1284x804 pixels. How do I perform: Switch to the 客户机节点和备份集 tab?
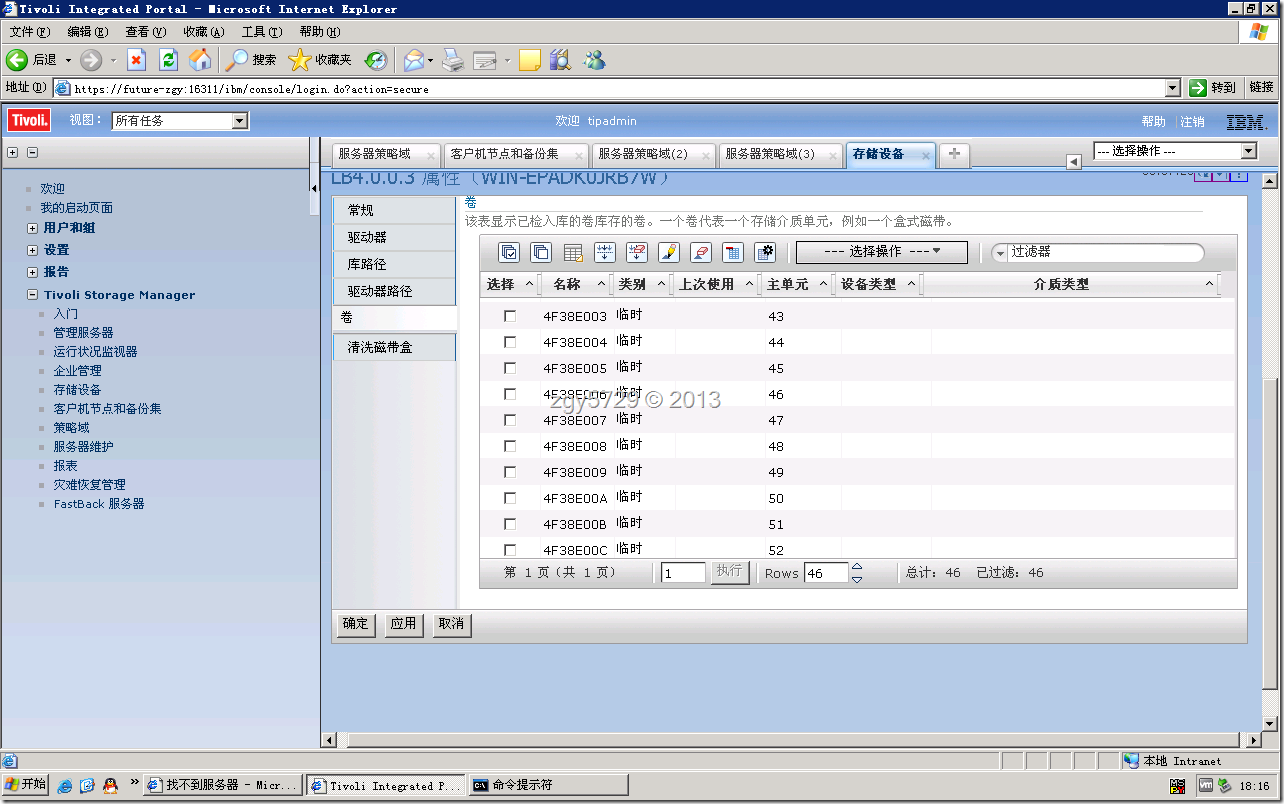click(505, 154)
